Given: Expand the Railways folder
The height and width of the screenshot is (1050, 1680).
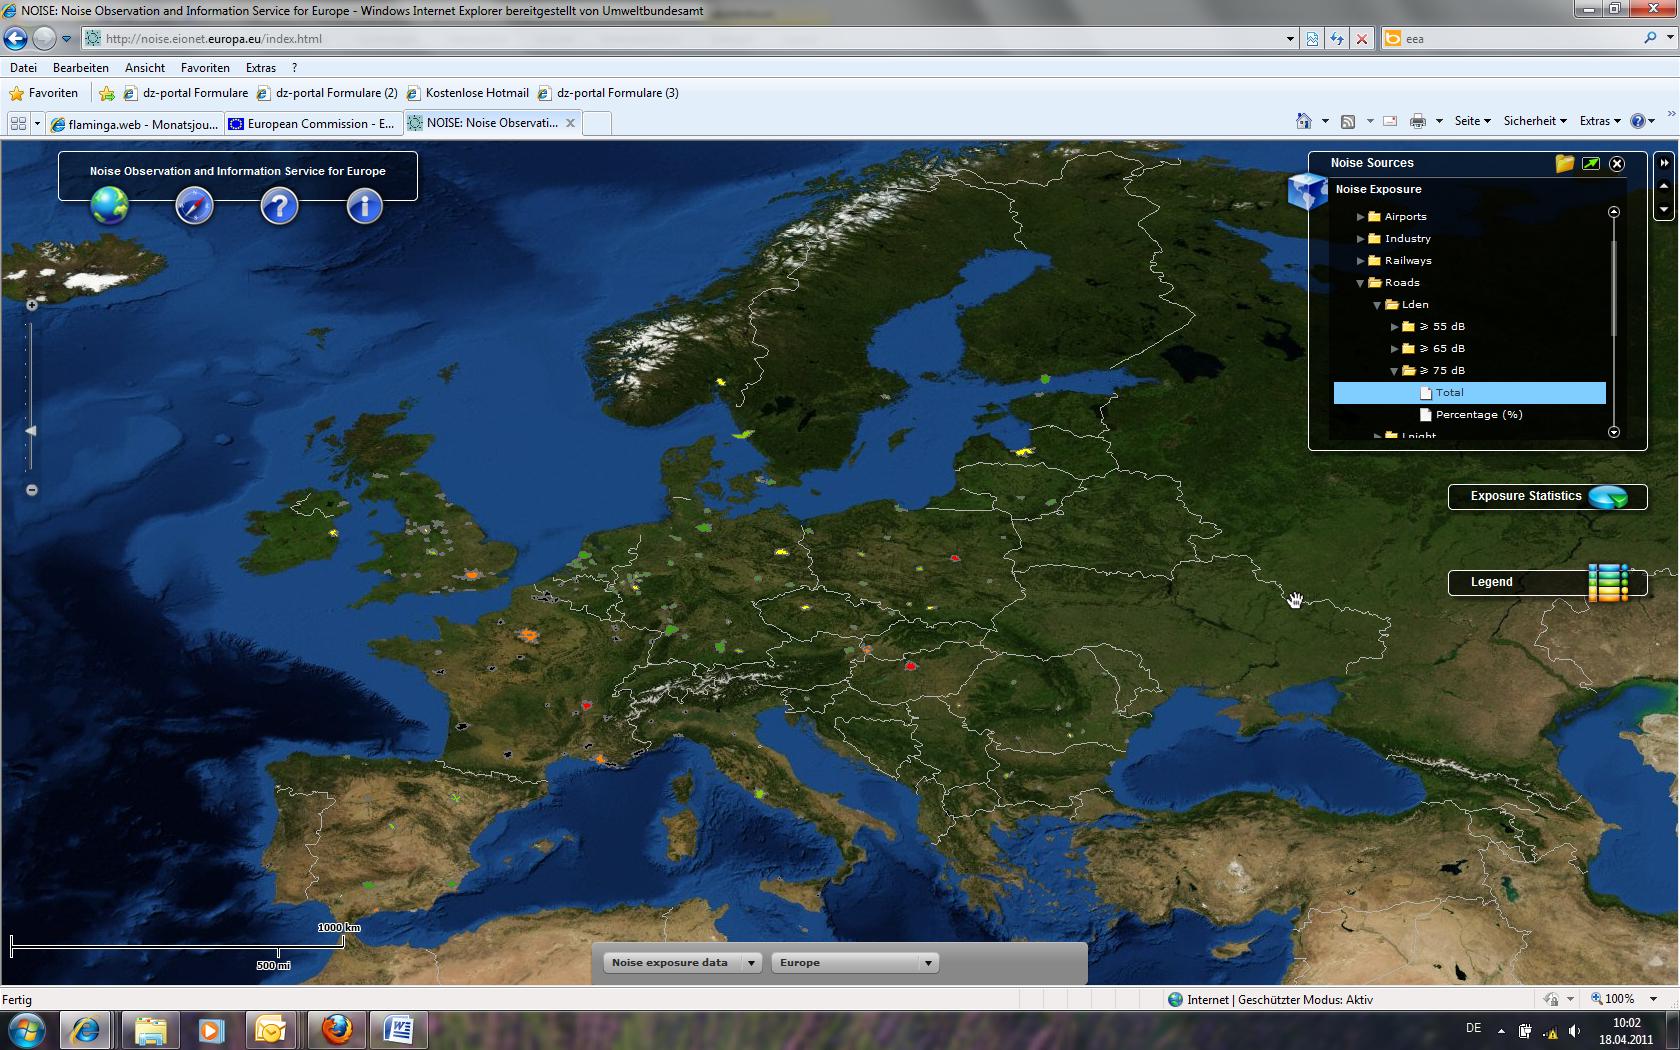Looking at the screenshot, I should pos(1360,261).
